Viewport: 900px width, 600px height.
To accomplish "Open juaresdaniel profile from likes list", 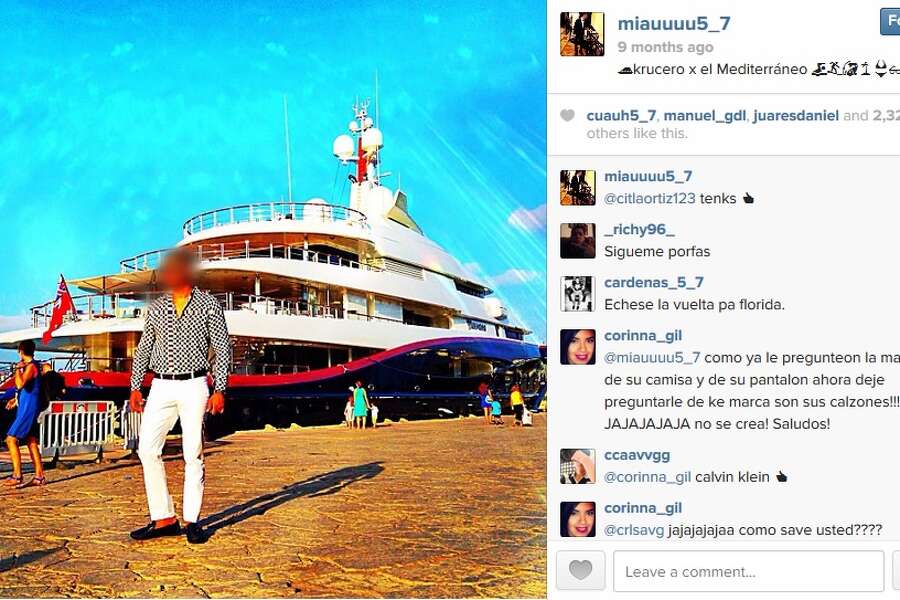I will point(796,115).
